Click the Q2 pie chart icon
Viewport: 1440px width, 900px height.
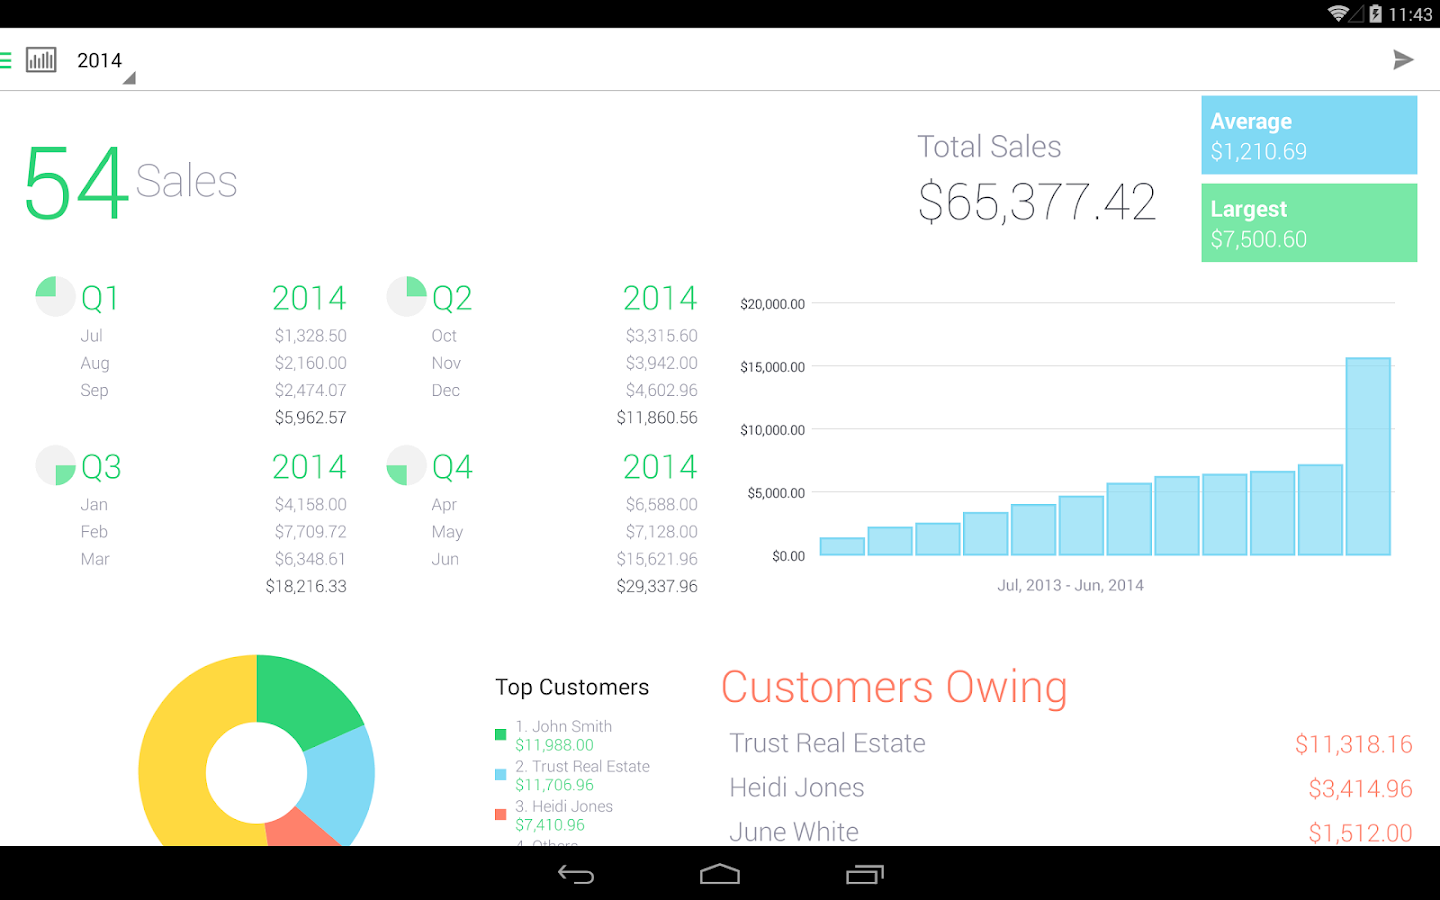406,296
